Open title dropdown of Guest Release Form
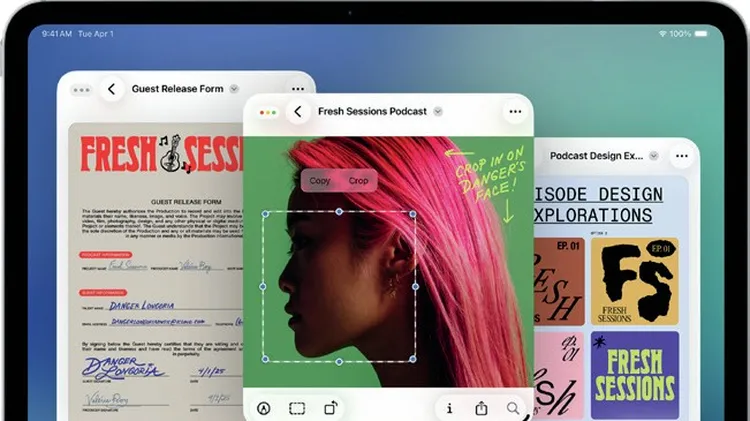 click(234, 89)
